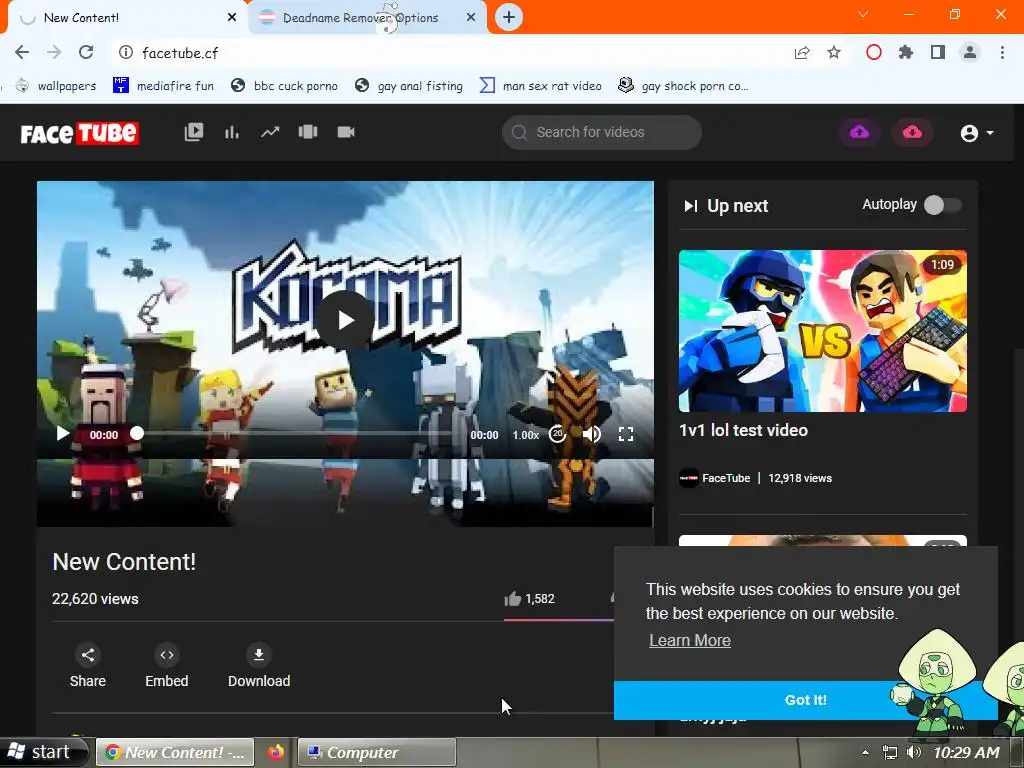The height and width of the screenshot is (768, 1024).
Task: Click the Download button
Action: [x=259, y=666]
